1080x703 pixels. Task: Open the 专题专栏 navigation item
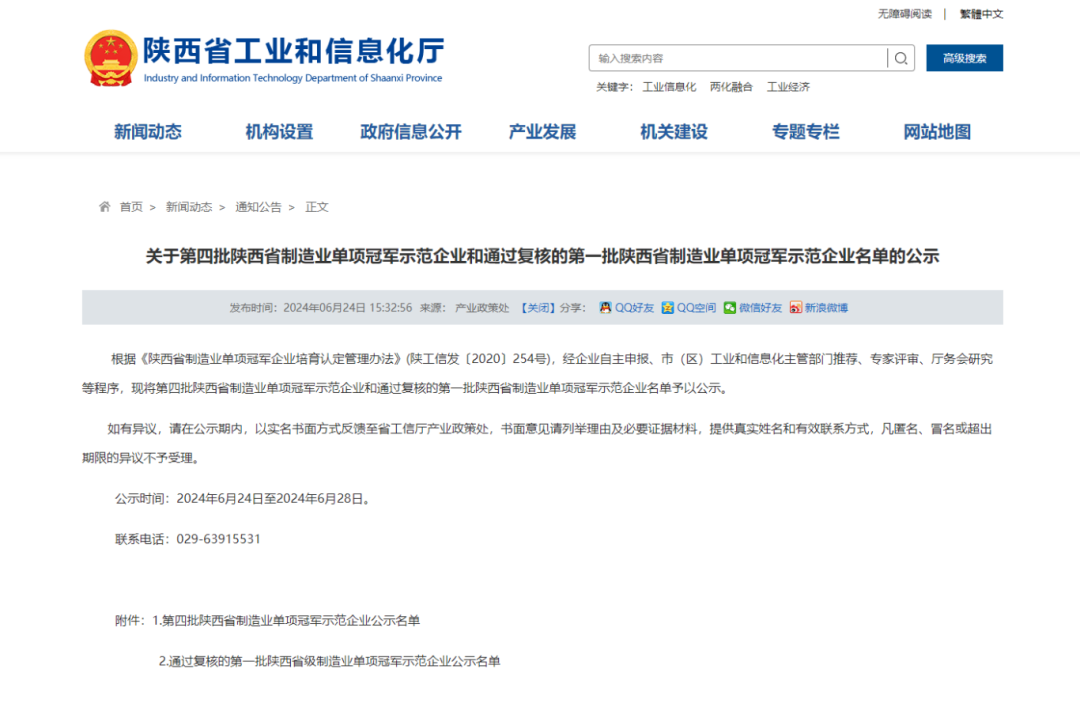point(805,132)
